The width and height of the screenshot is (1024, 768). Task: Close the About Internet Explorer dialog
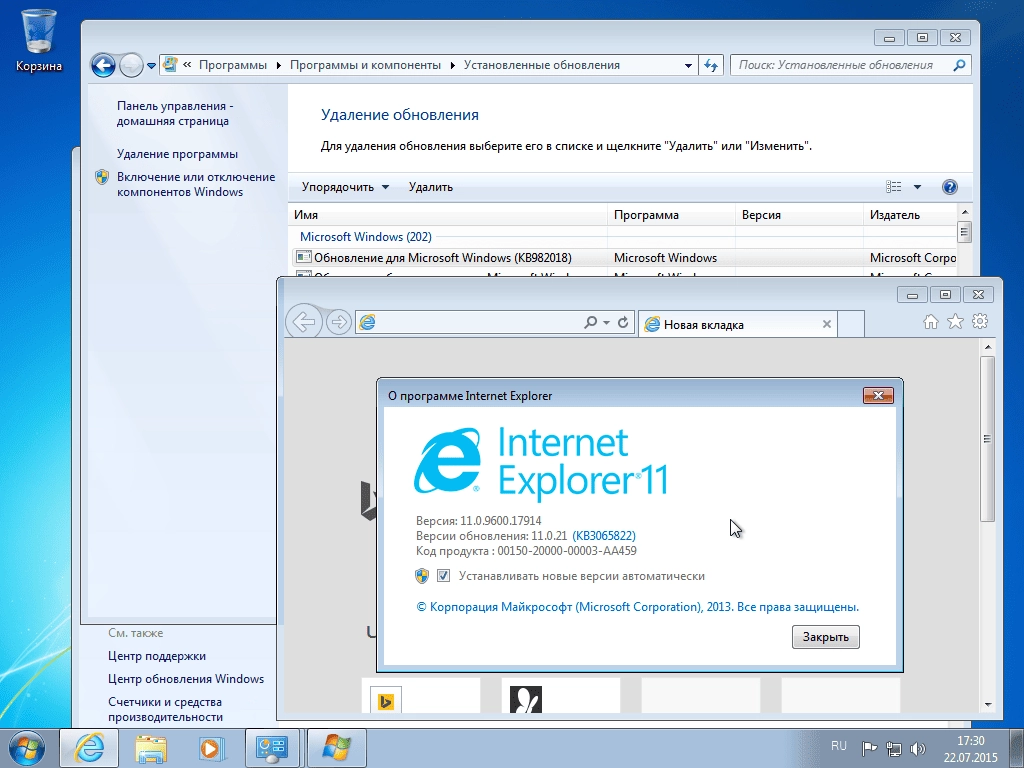[878, 395]
